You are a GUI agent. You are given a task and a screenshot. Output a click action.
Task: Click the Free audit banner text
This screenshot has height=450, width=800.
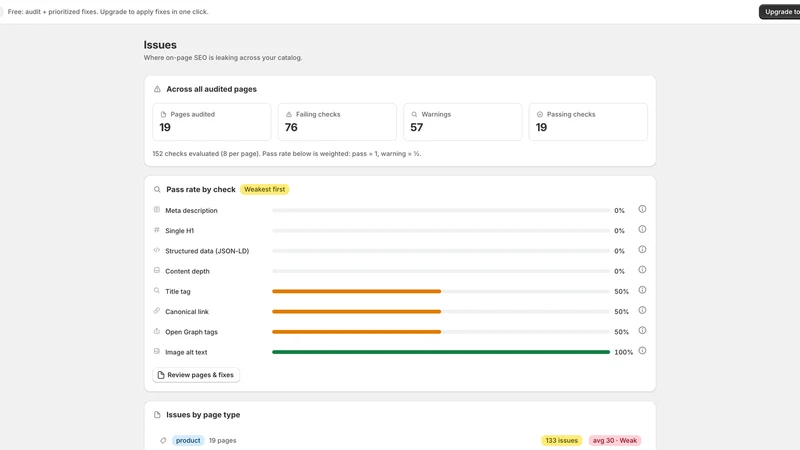(x=108, y=12)
